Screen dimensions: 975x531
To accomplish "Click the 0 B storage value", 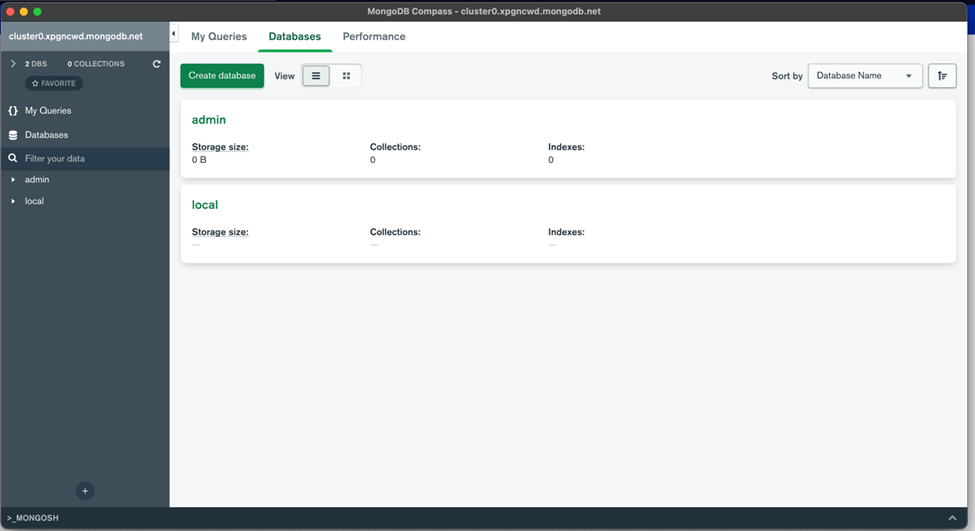I will point(199,160).
